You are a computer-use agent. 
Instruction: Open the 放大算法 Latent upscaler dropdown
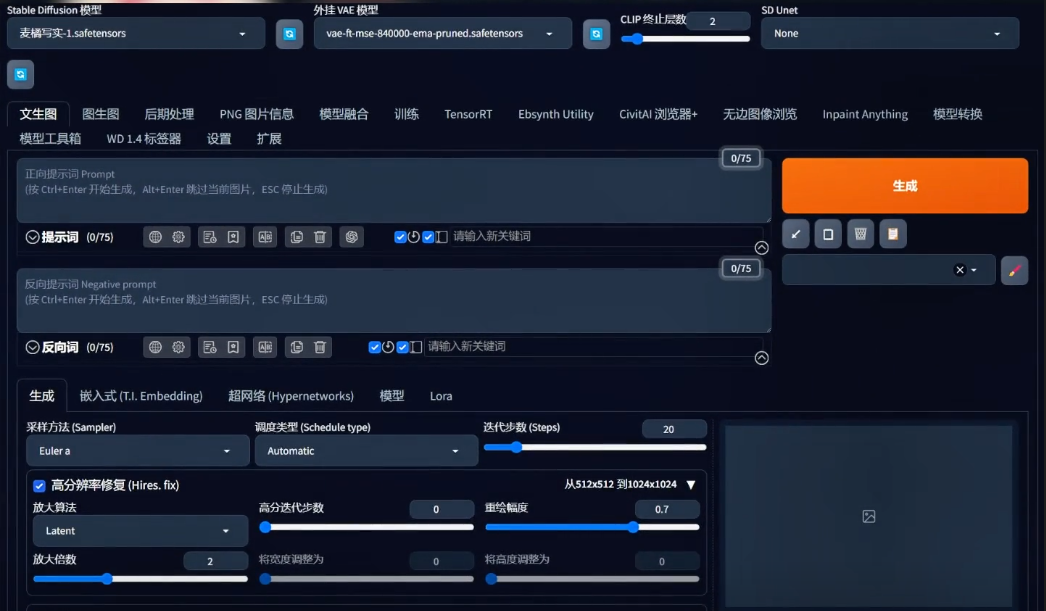tap(140, 531)
